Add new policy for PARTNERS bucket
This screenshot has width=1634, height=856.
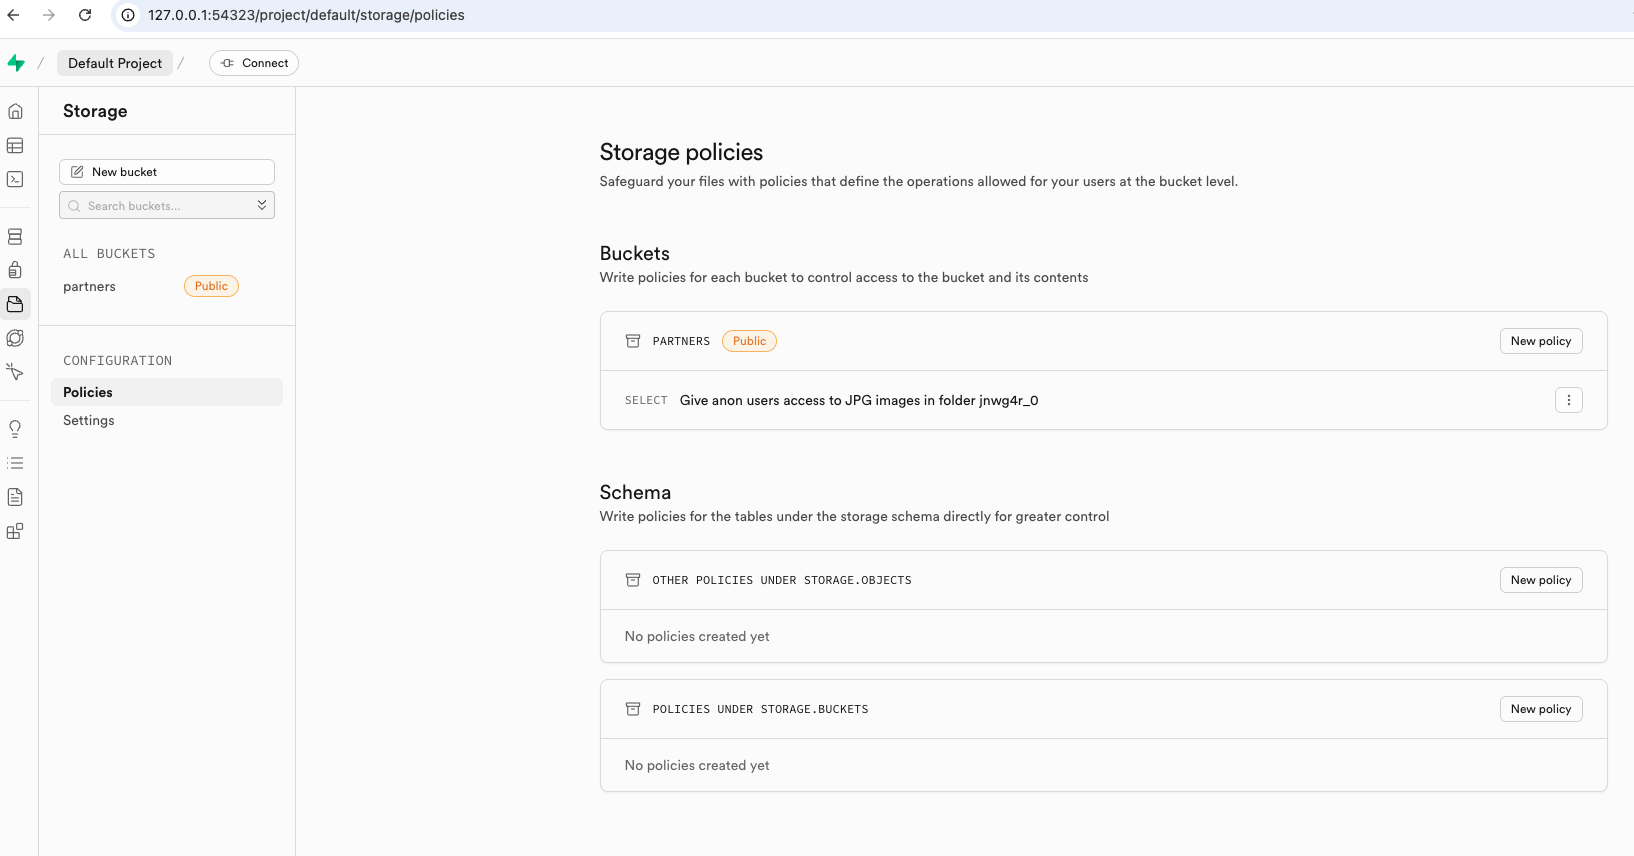[x=1540, y=341]
